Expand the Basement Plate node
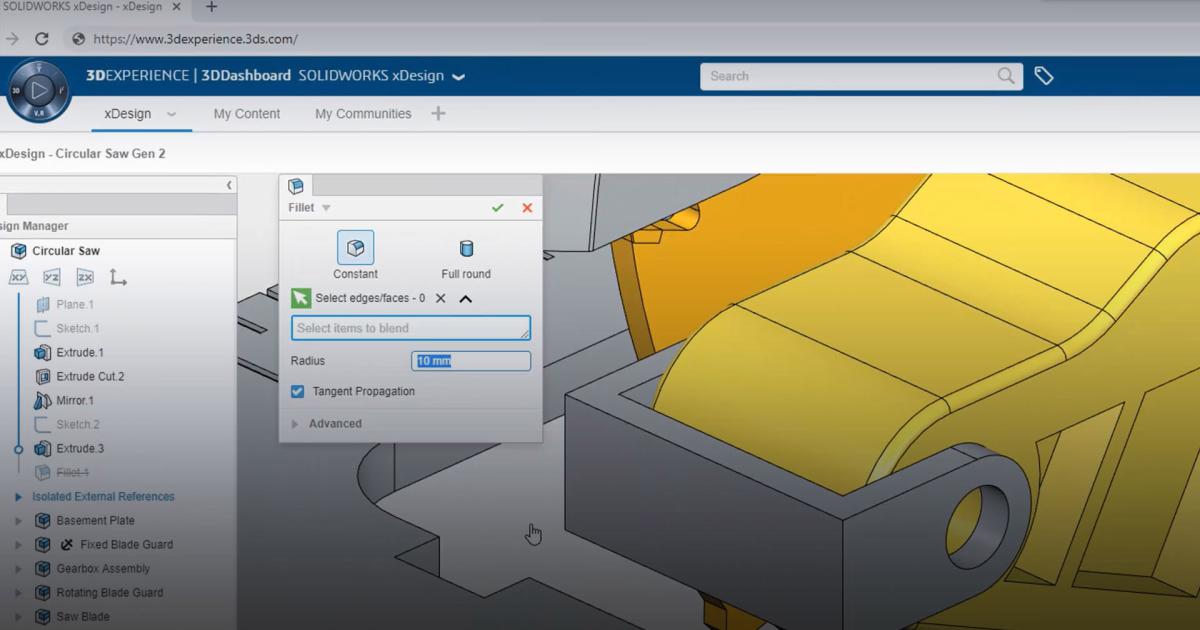 pyautogui.click(x=18, y=521)
